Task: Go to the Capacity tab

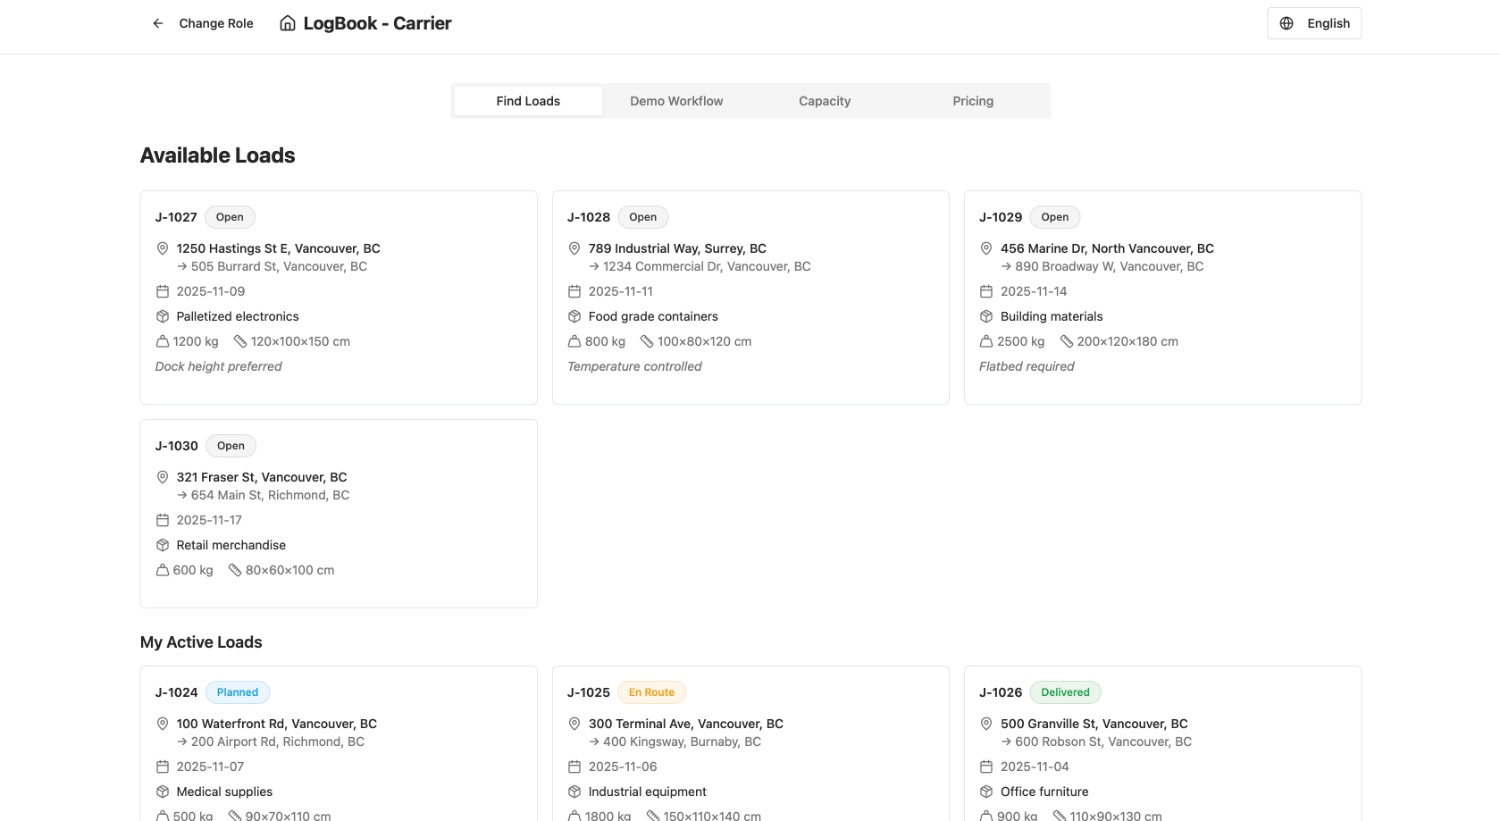Action: [824, 101]
